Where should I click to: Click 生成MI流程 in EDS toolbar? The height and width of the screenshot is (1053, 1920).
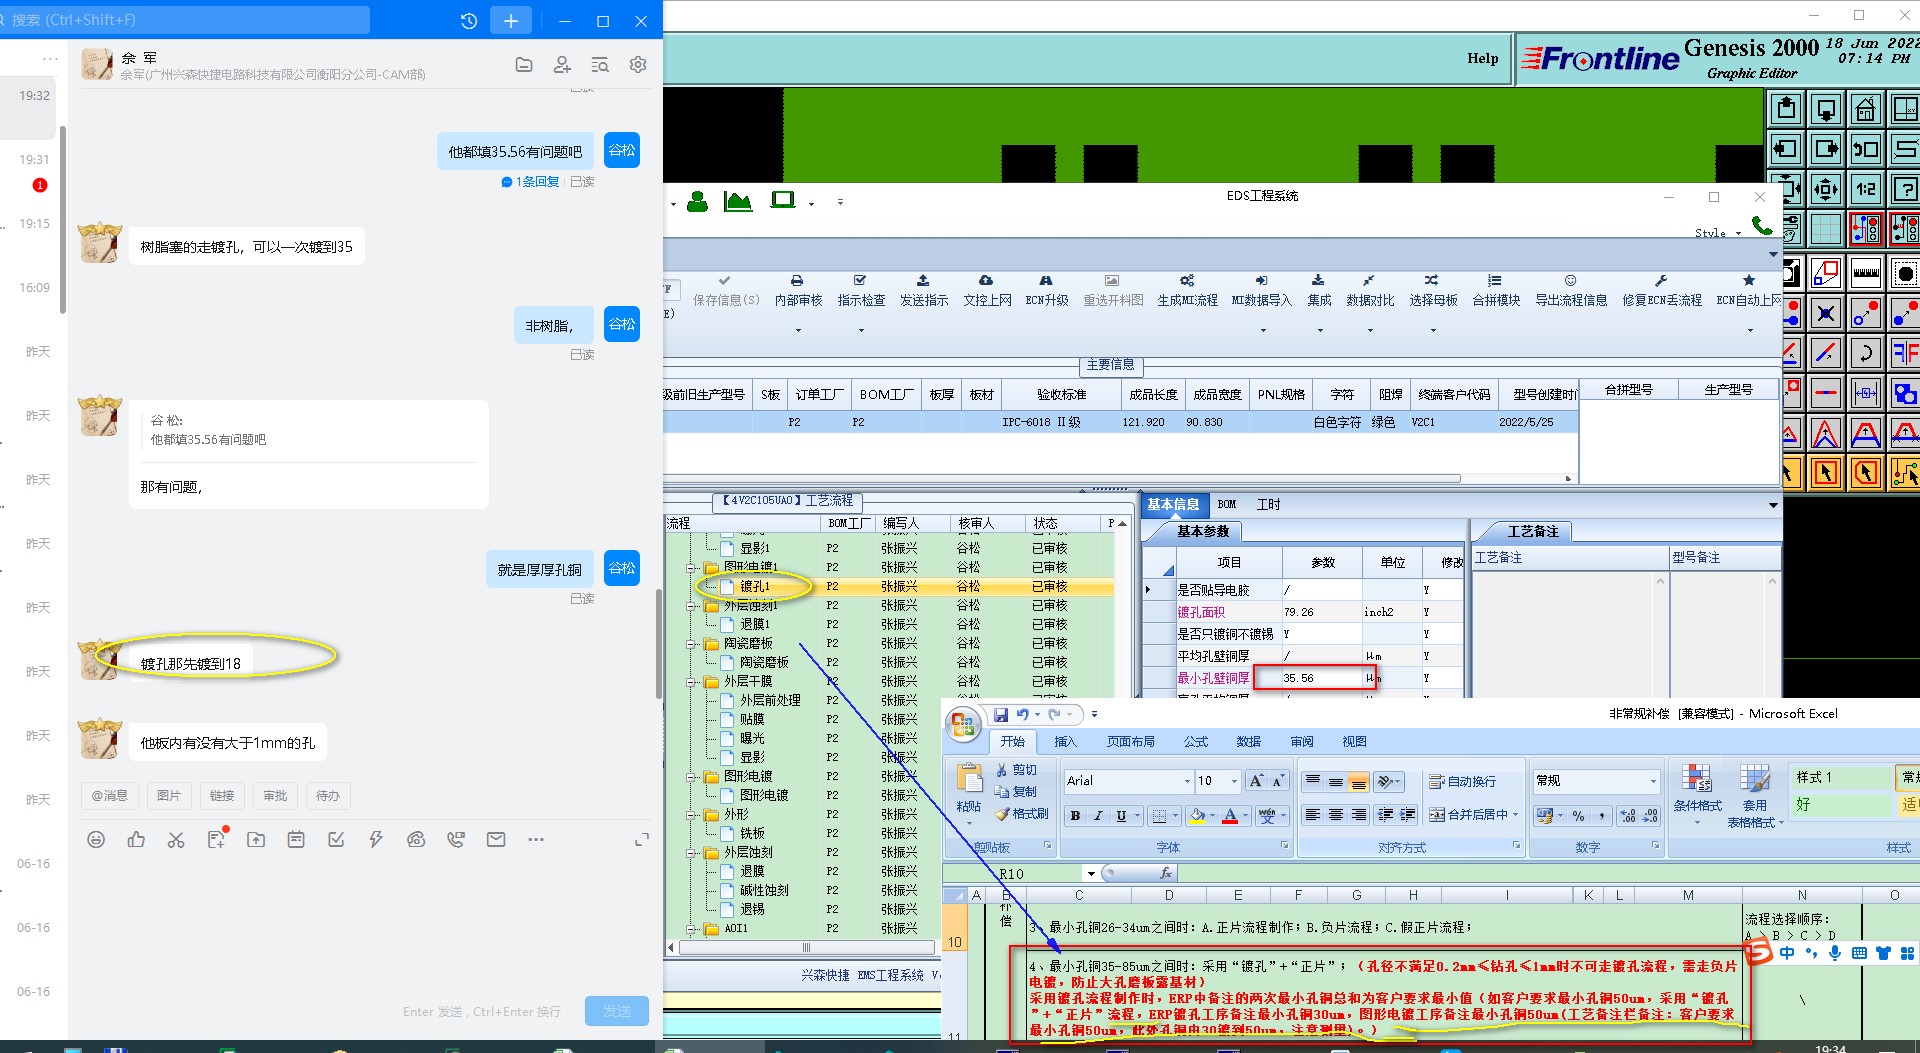click(x=1187, y=291)
